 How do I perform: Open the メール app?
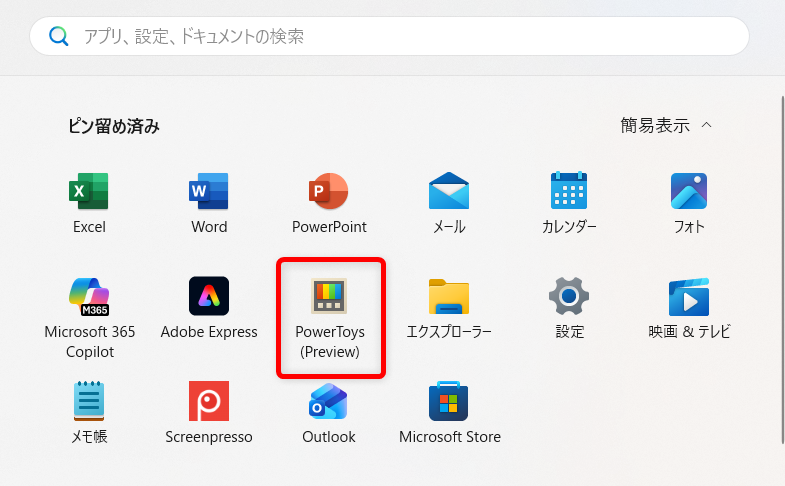tap(449, 203)
